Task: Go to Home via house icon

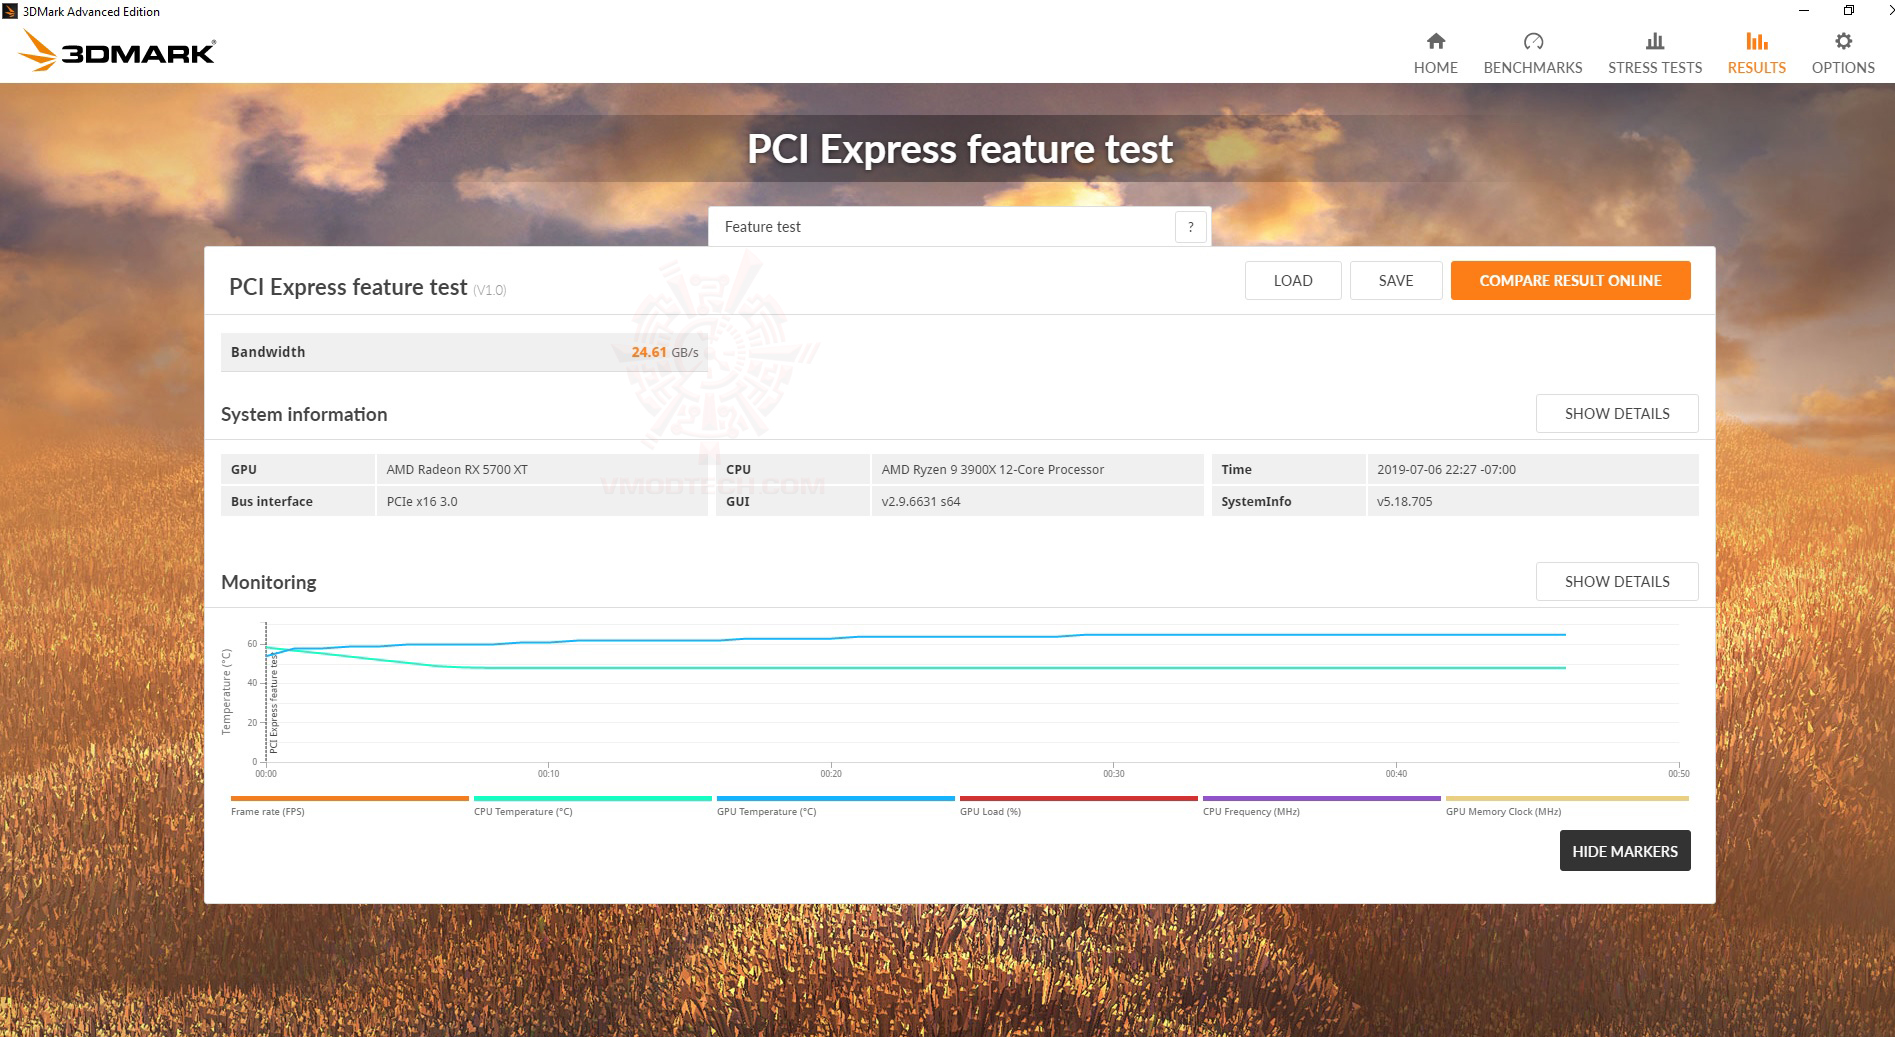Action: coord(1435,41)
